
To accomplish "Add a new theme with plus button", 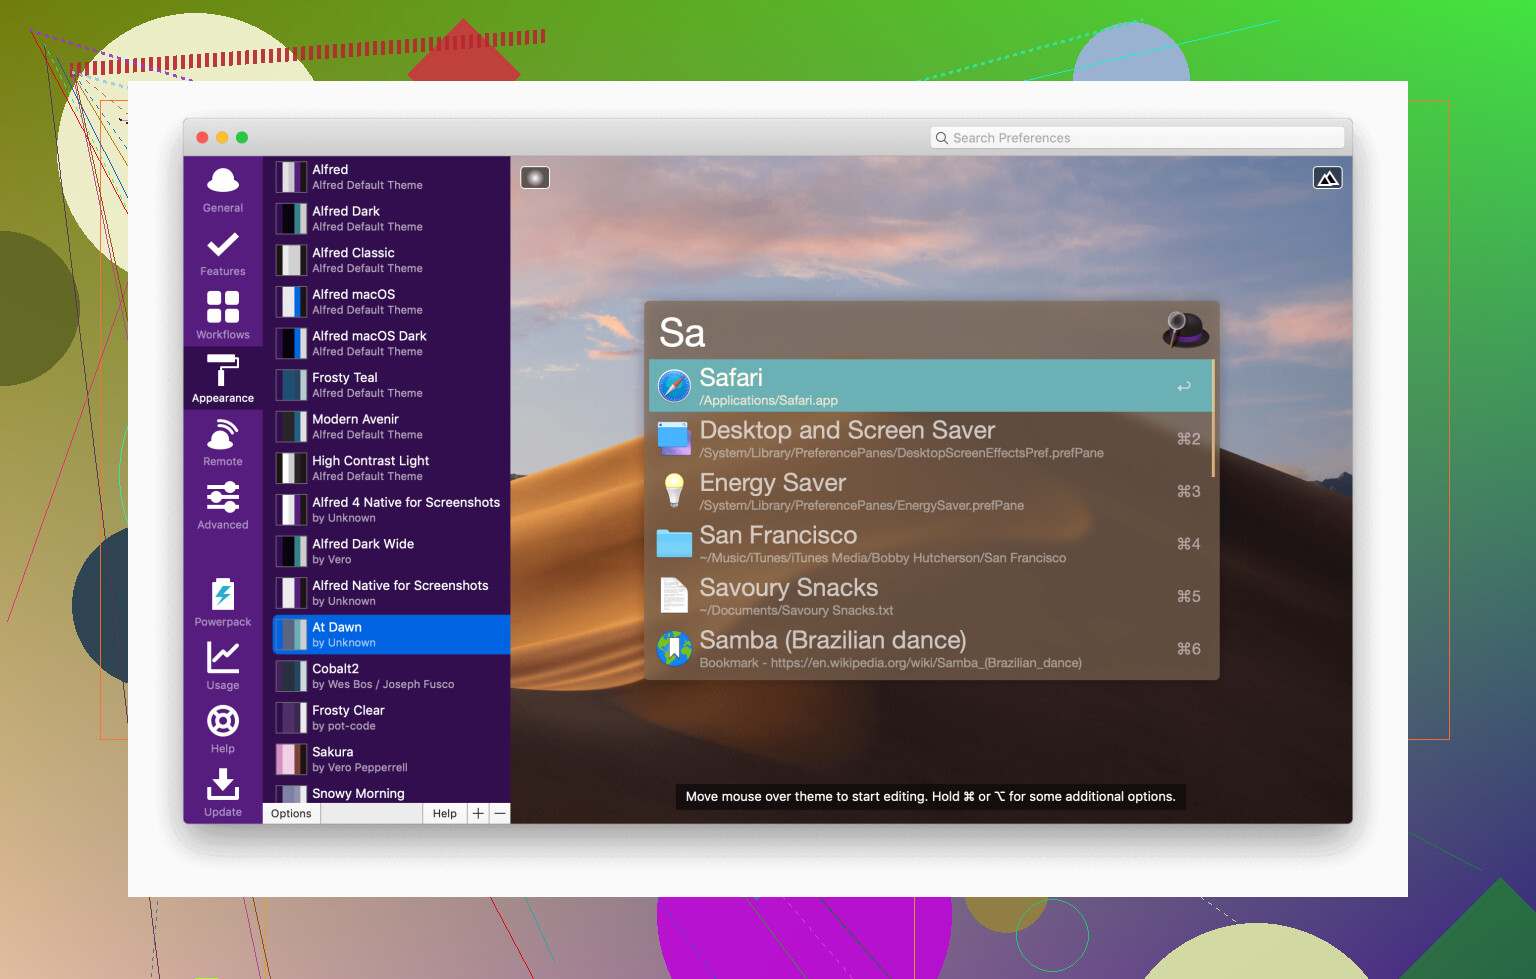I will coord(478,814).
